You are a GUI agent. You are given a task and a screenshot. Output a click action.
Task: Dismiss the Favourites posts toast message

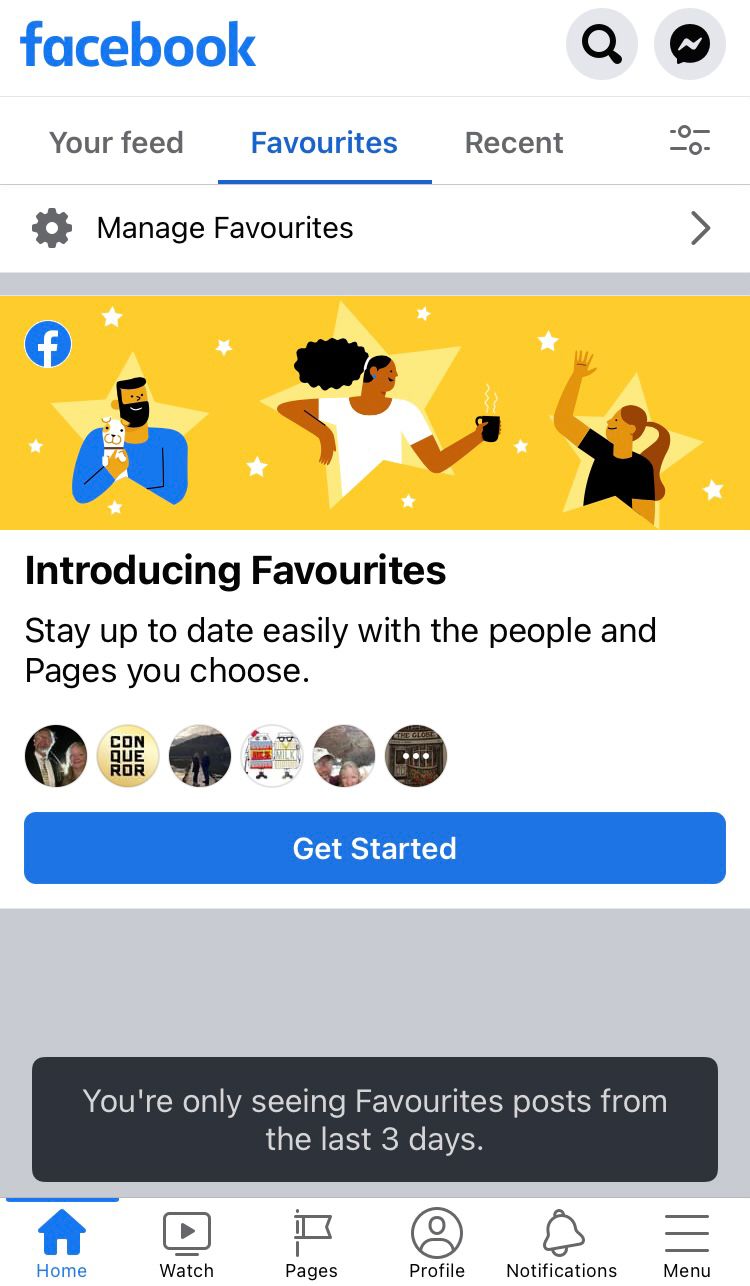tap(375, 1120)
